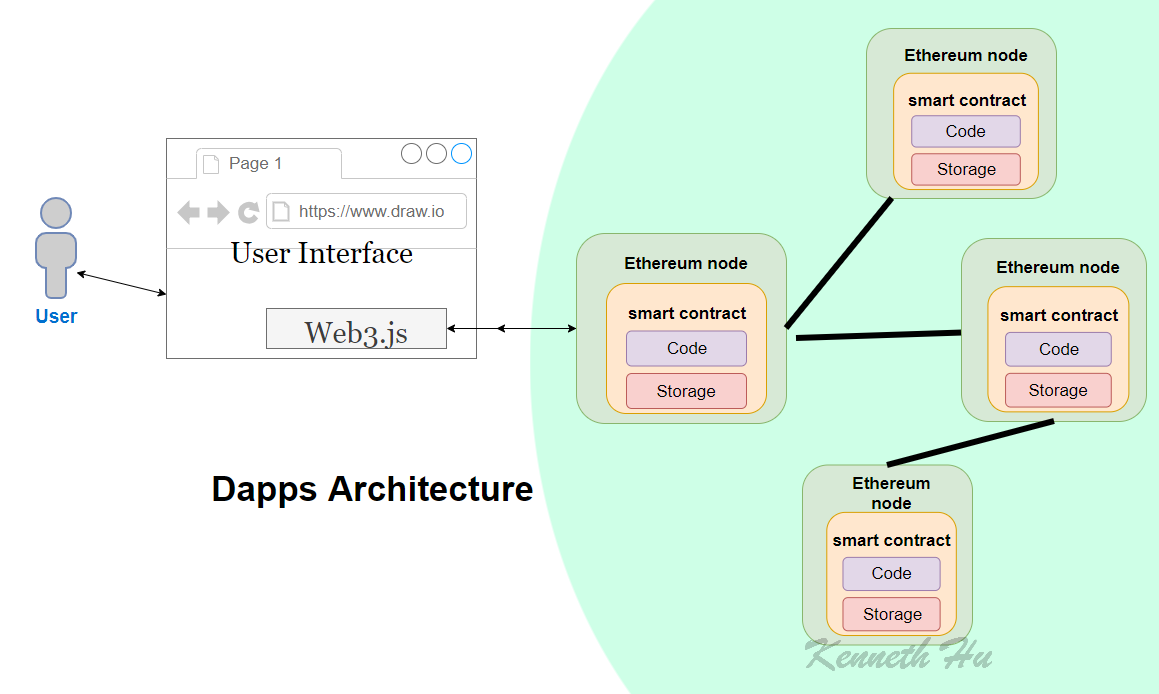Open the User Interface heading
The width and height of the screenshot is (1159, 694).
[321, 254]
